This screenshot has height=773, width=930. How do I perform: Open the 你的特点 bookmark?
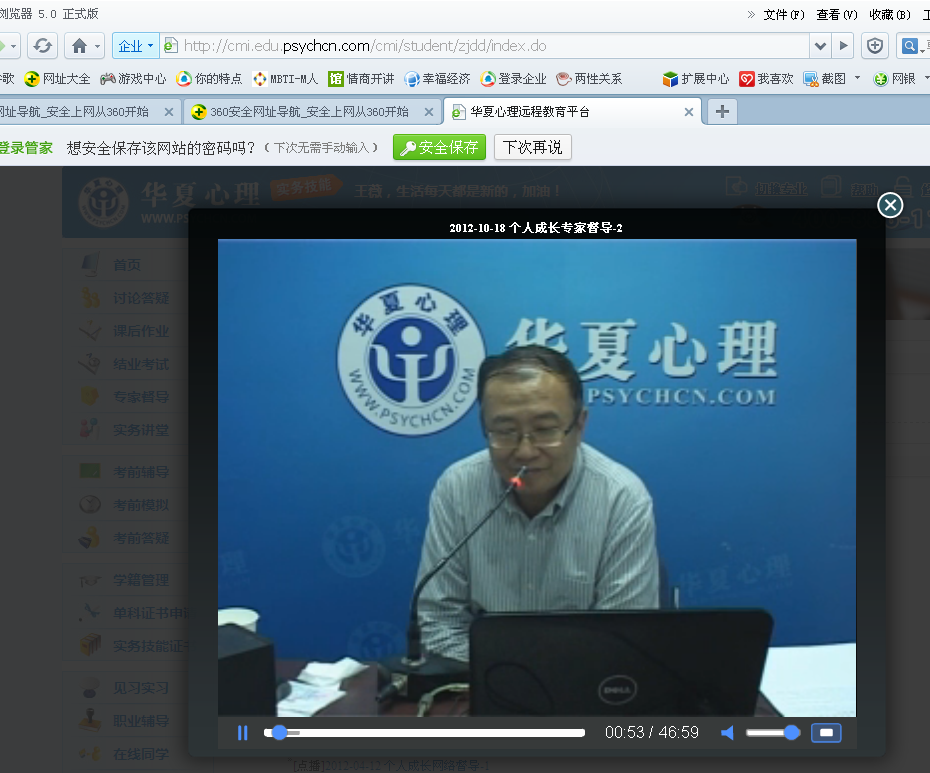pyautogui.click(x=209, y=78)
